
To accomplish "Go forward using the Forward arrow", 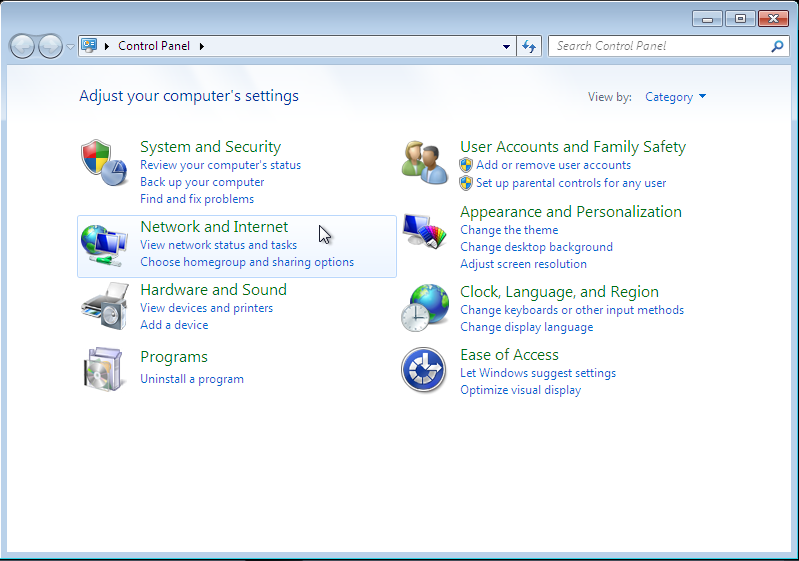I will pos(50,47).
